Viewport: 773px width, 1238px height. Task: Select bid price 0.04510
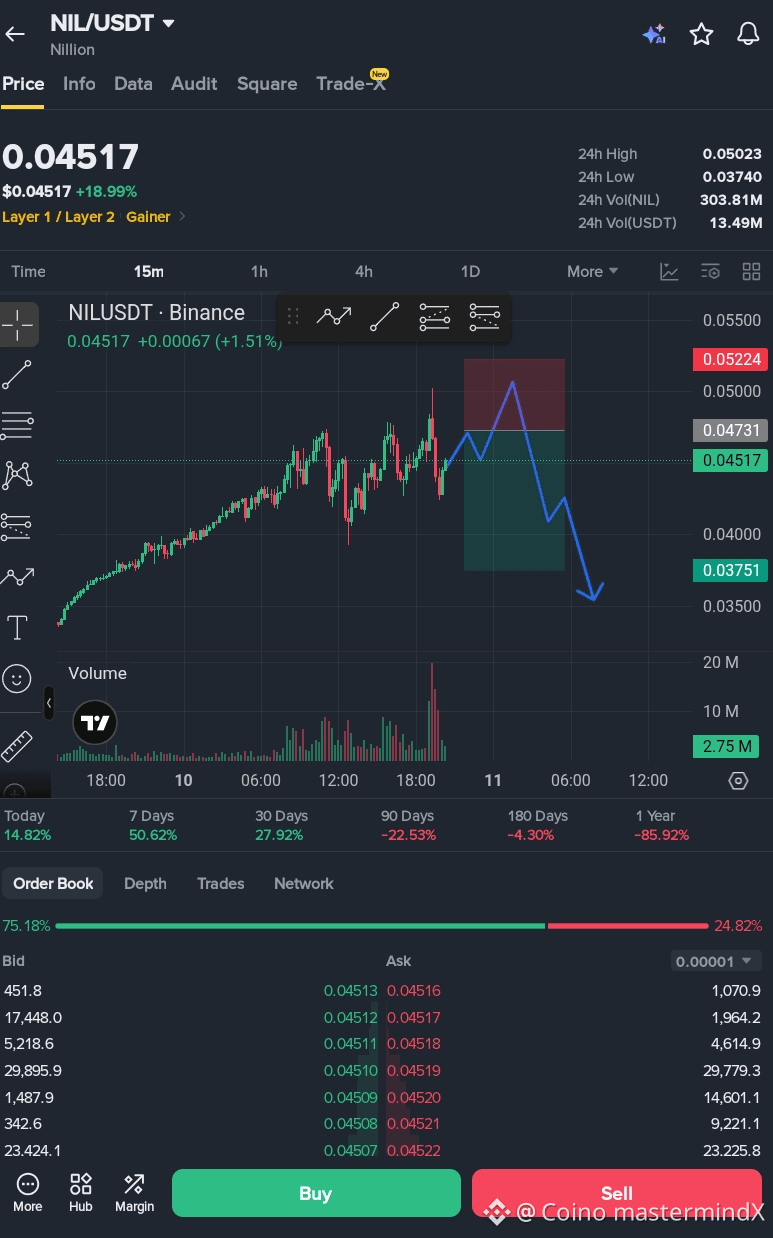(x=350, y=1070)
